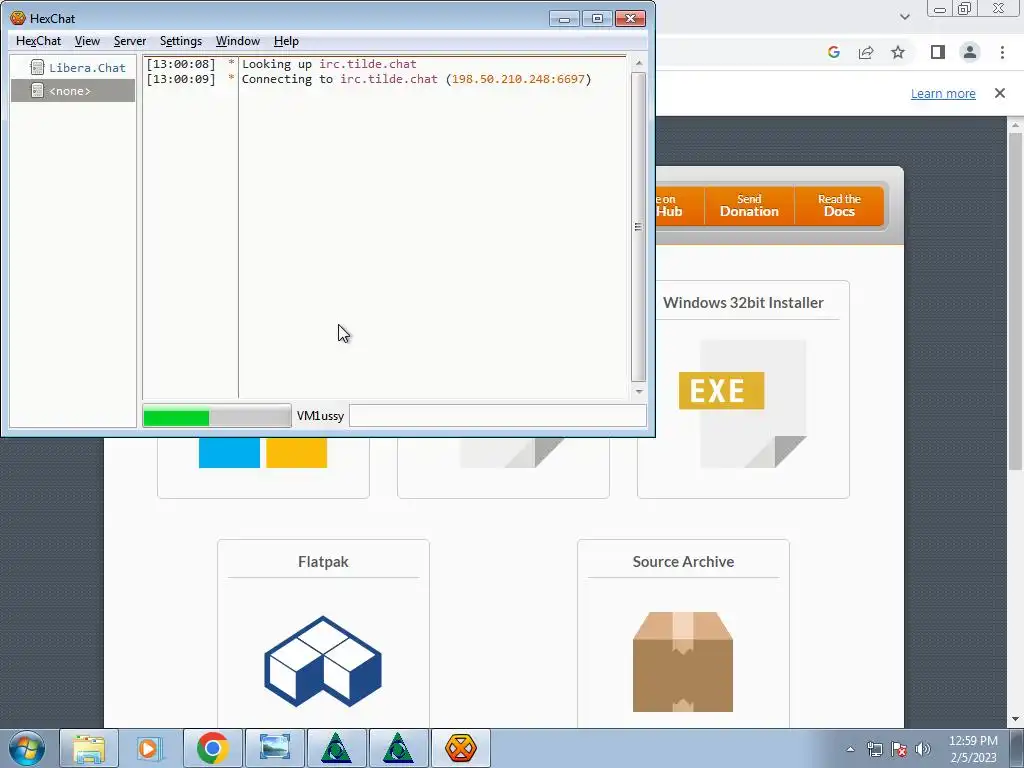The image size is (1024, 768).
Task: Open the Help menu in HexChat
Action: click(x=286, y=41)
